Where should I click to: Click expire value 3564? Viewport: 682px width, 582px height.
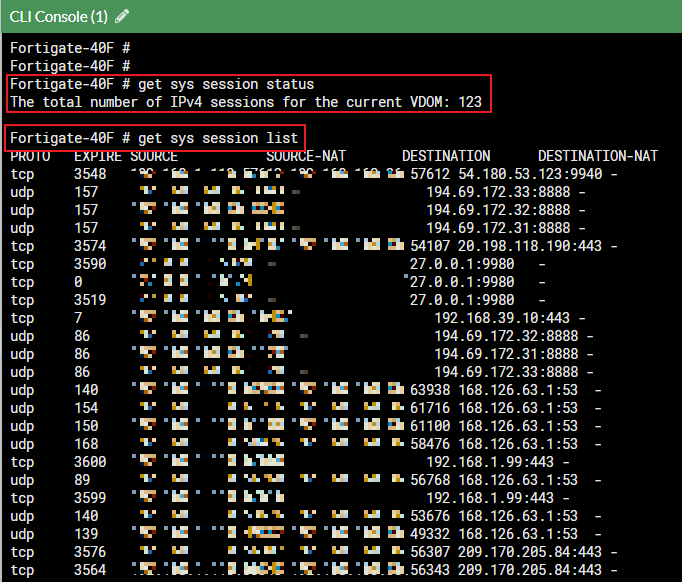[x=90, y=570]
